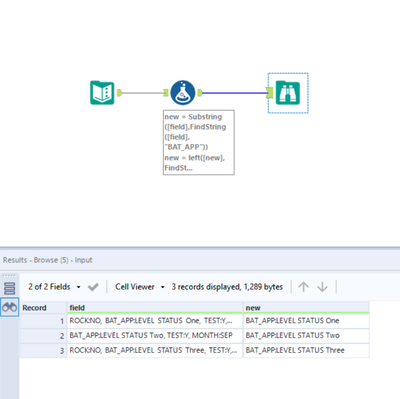
Task: Click the Browse tool's input anchor
Action: (x=270, y=93)
